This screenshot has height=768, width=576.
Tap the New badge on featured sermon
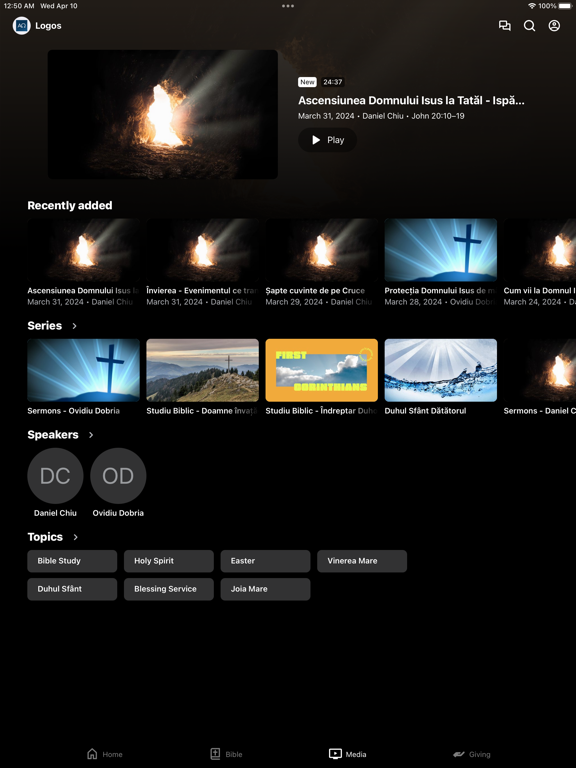(x=307, y=82)
